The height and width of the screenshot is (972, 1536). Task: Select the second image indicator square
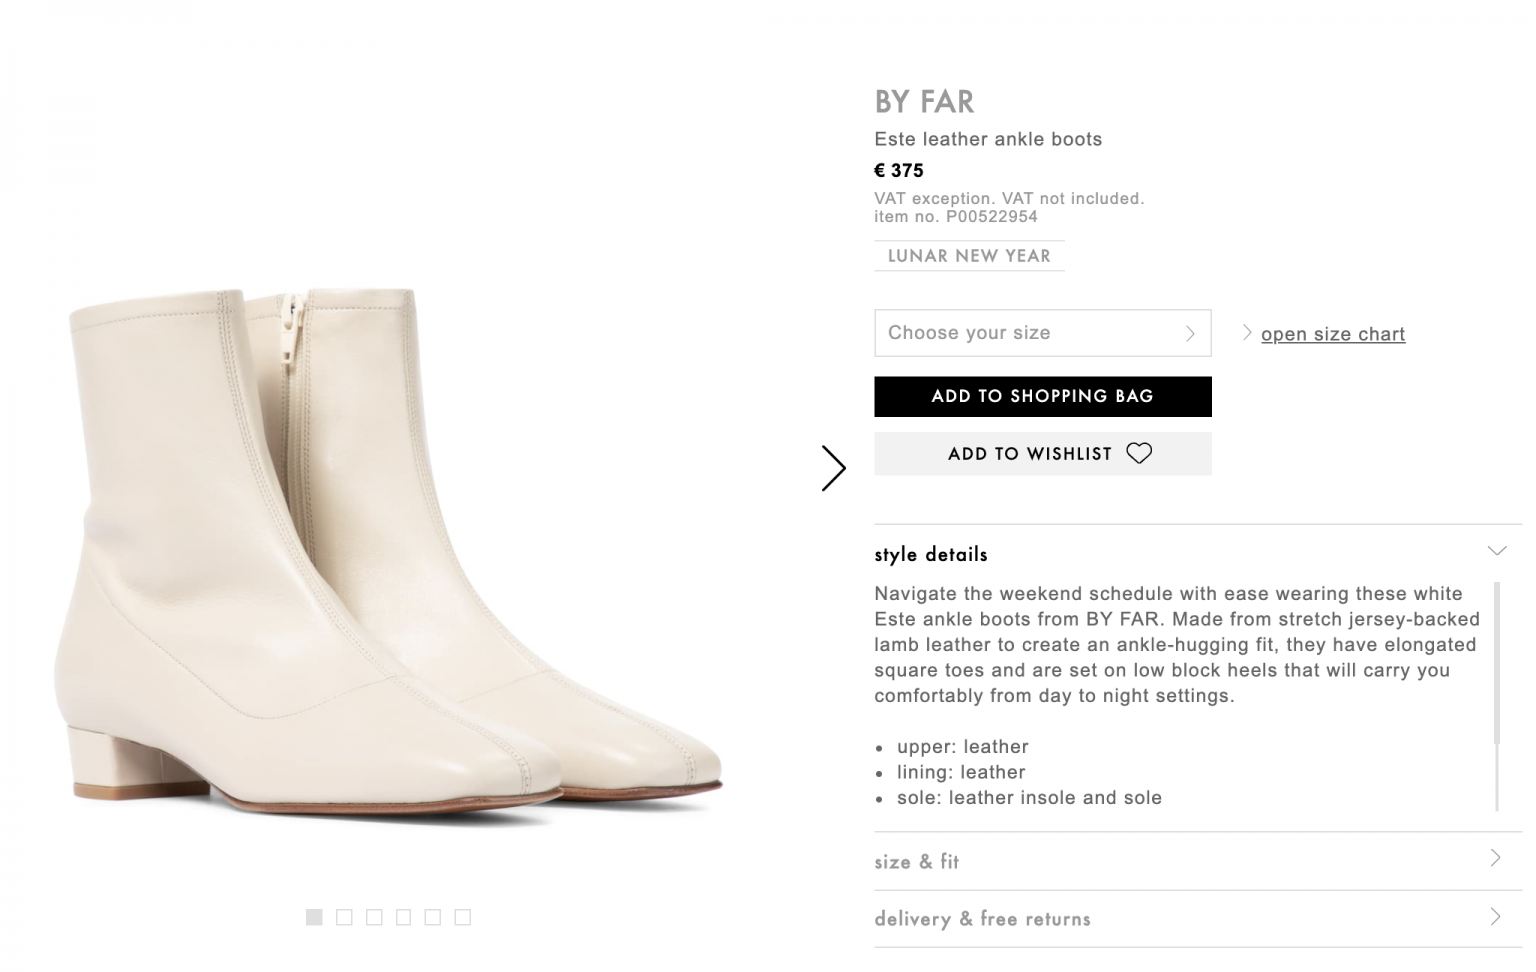344,917
